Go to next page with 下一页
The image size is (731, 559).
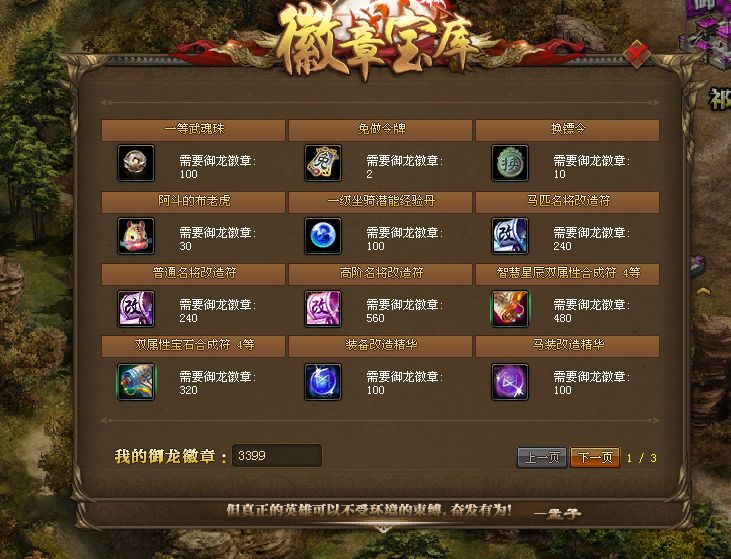pos(595,457)
